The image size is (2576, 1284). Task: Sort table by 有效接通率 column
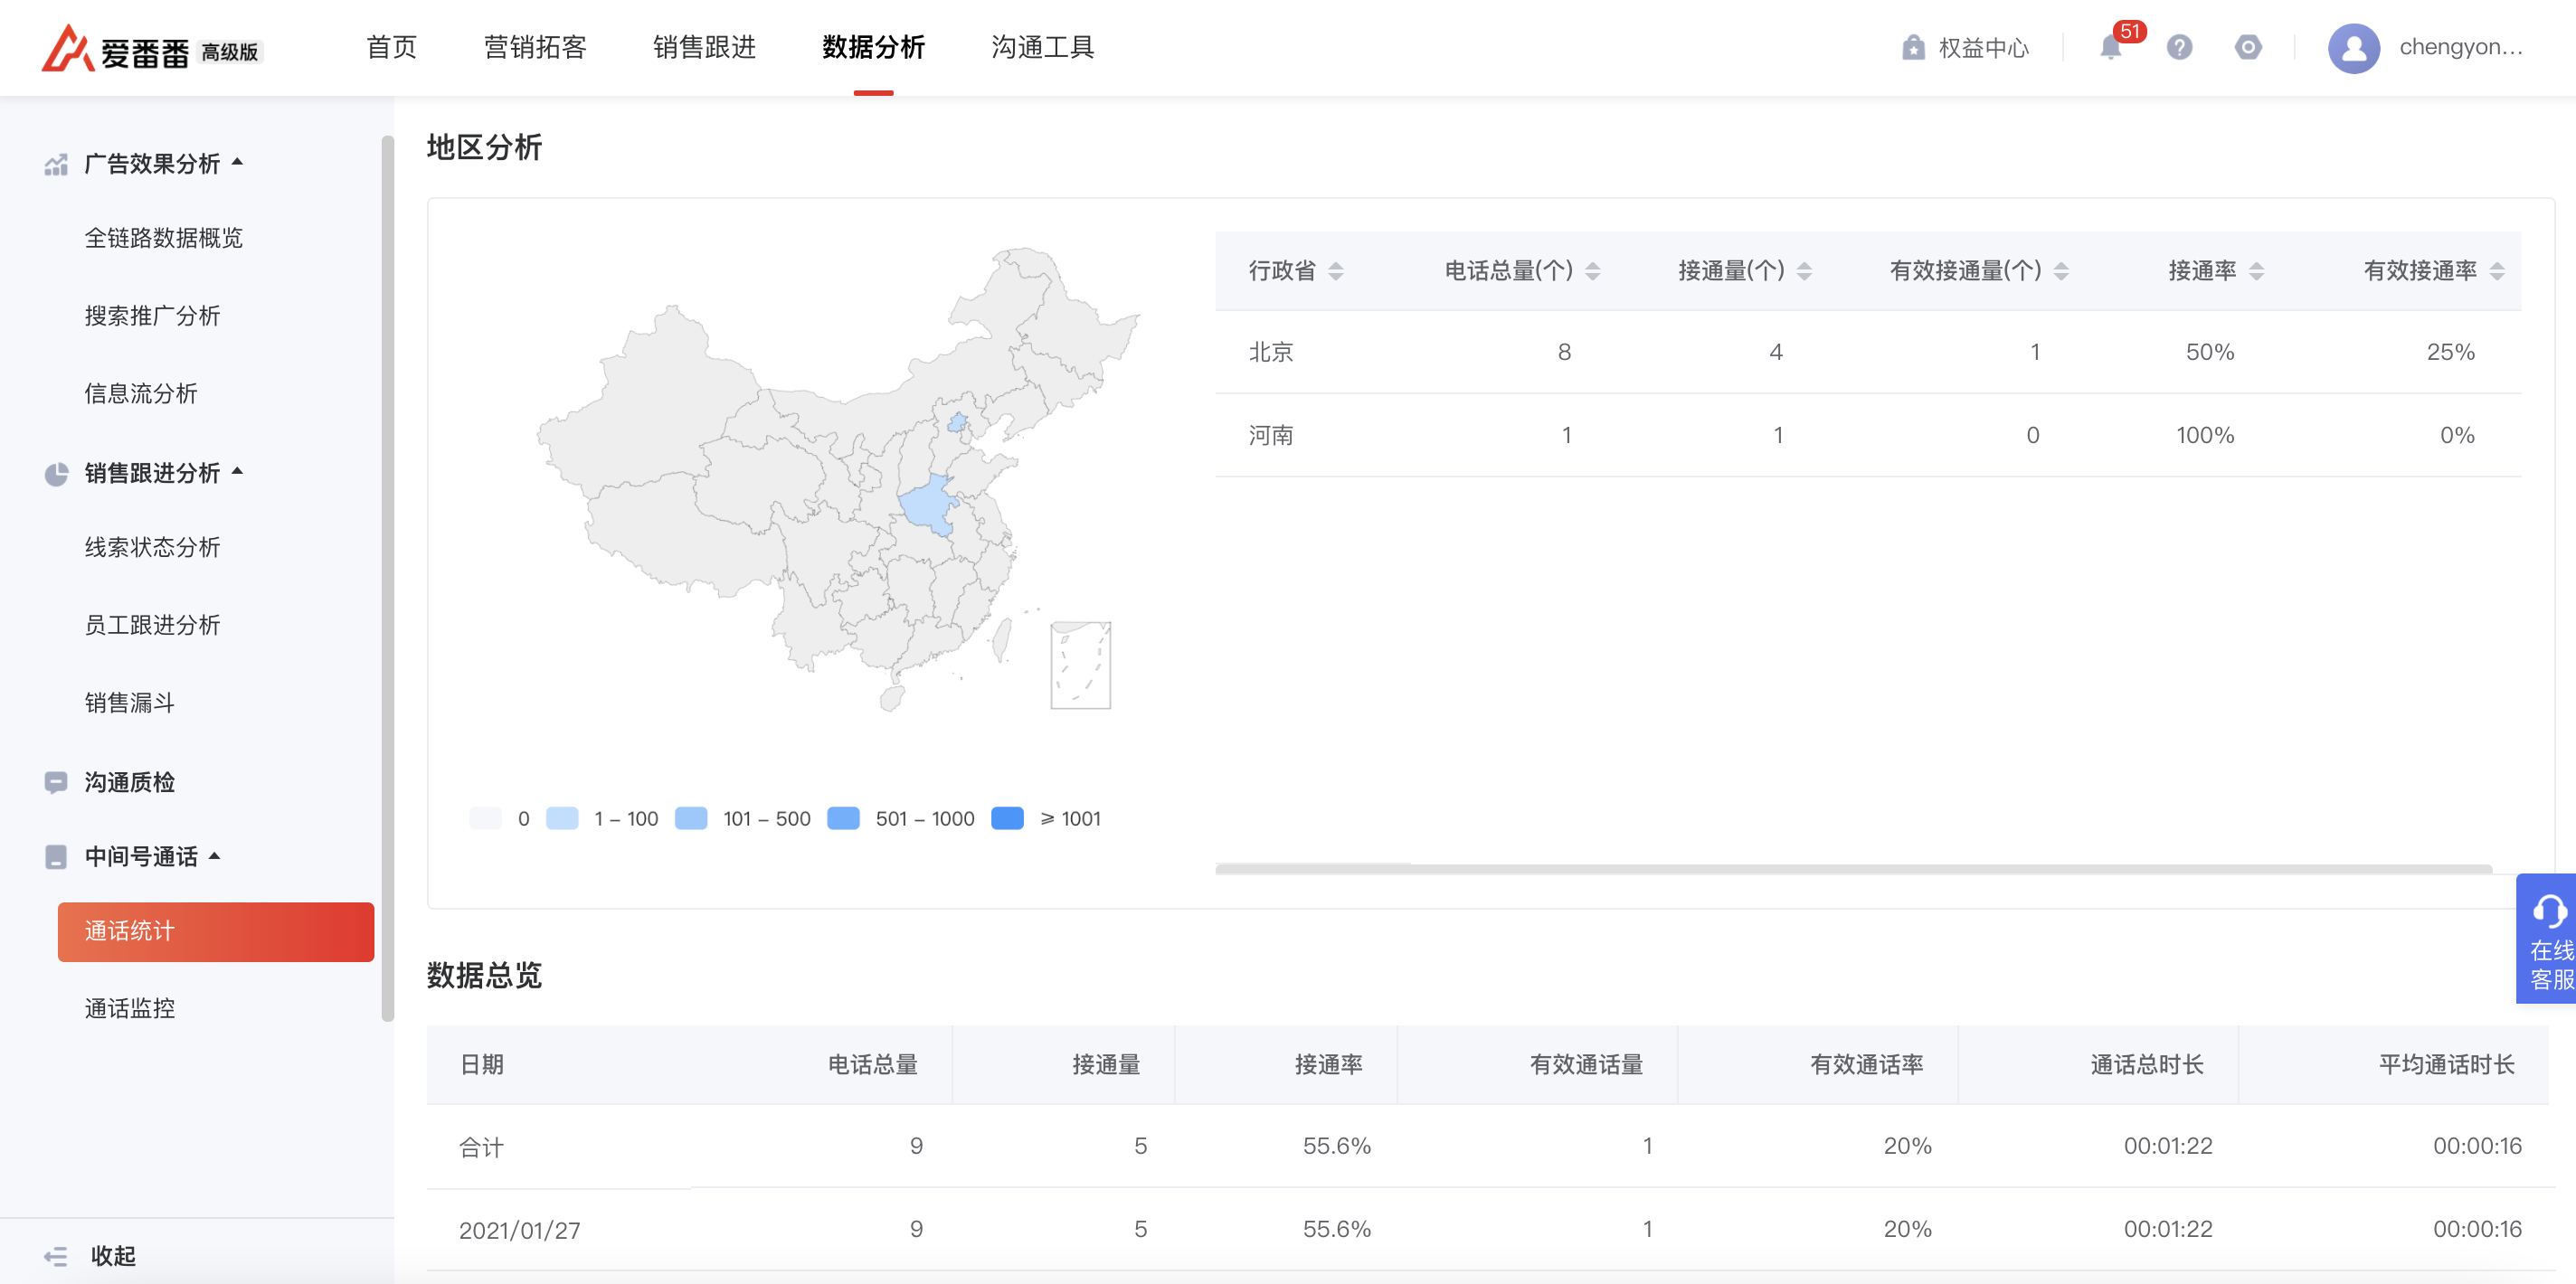pyautogui.click(x=2497, y=271)
